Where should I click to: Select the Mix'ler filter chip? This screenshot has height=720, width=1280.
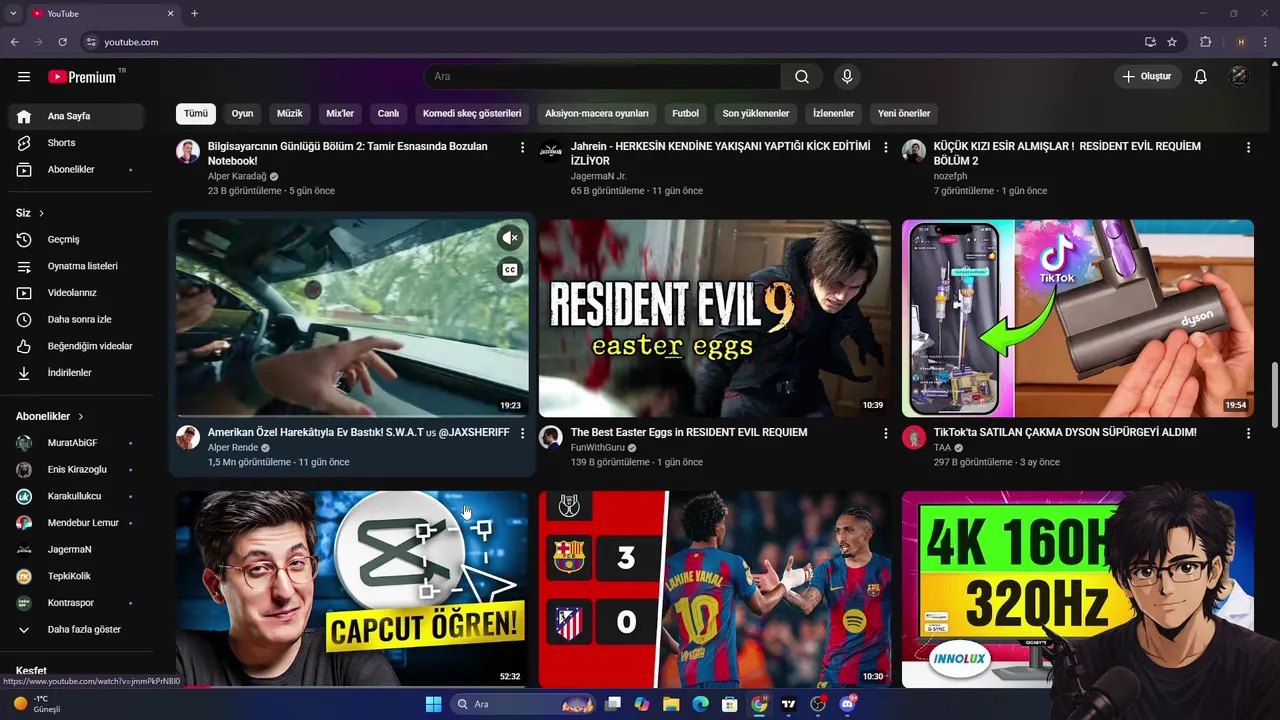(x=340, y=114)
